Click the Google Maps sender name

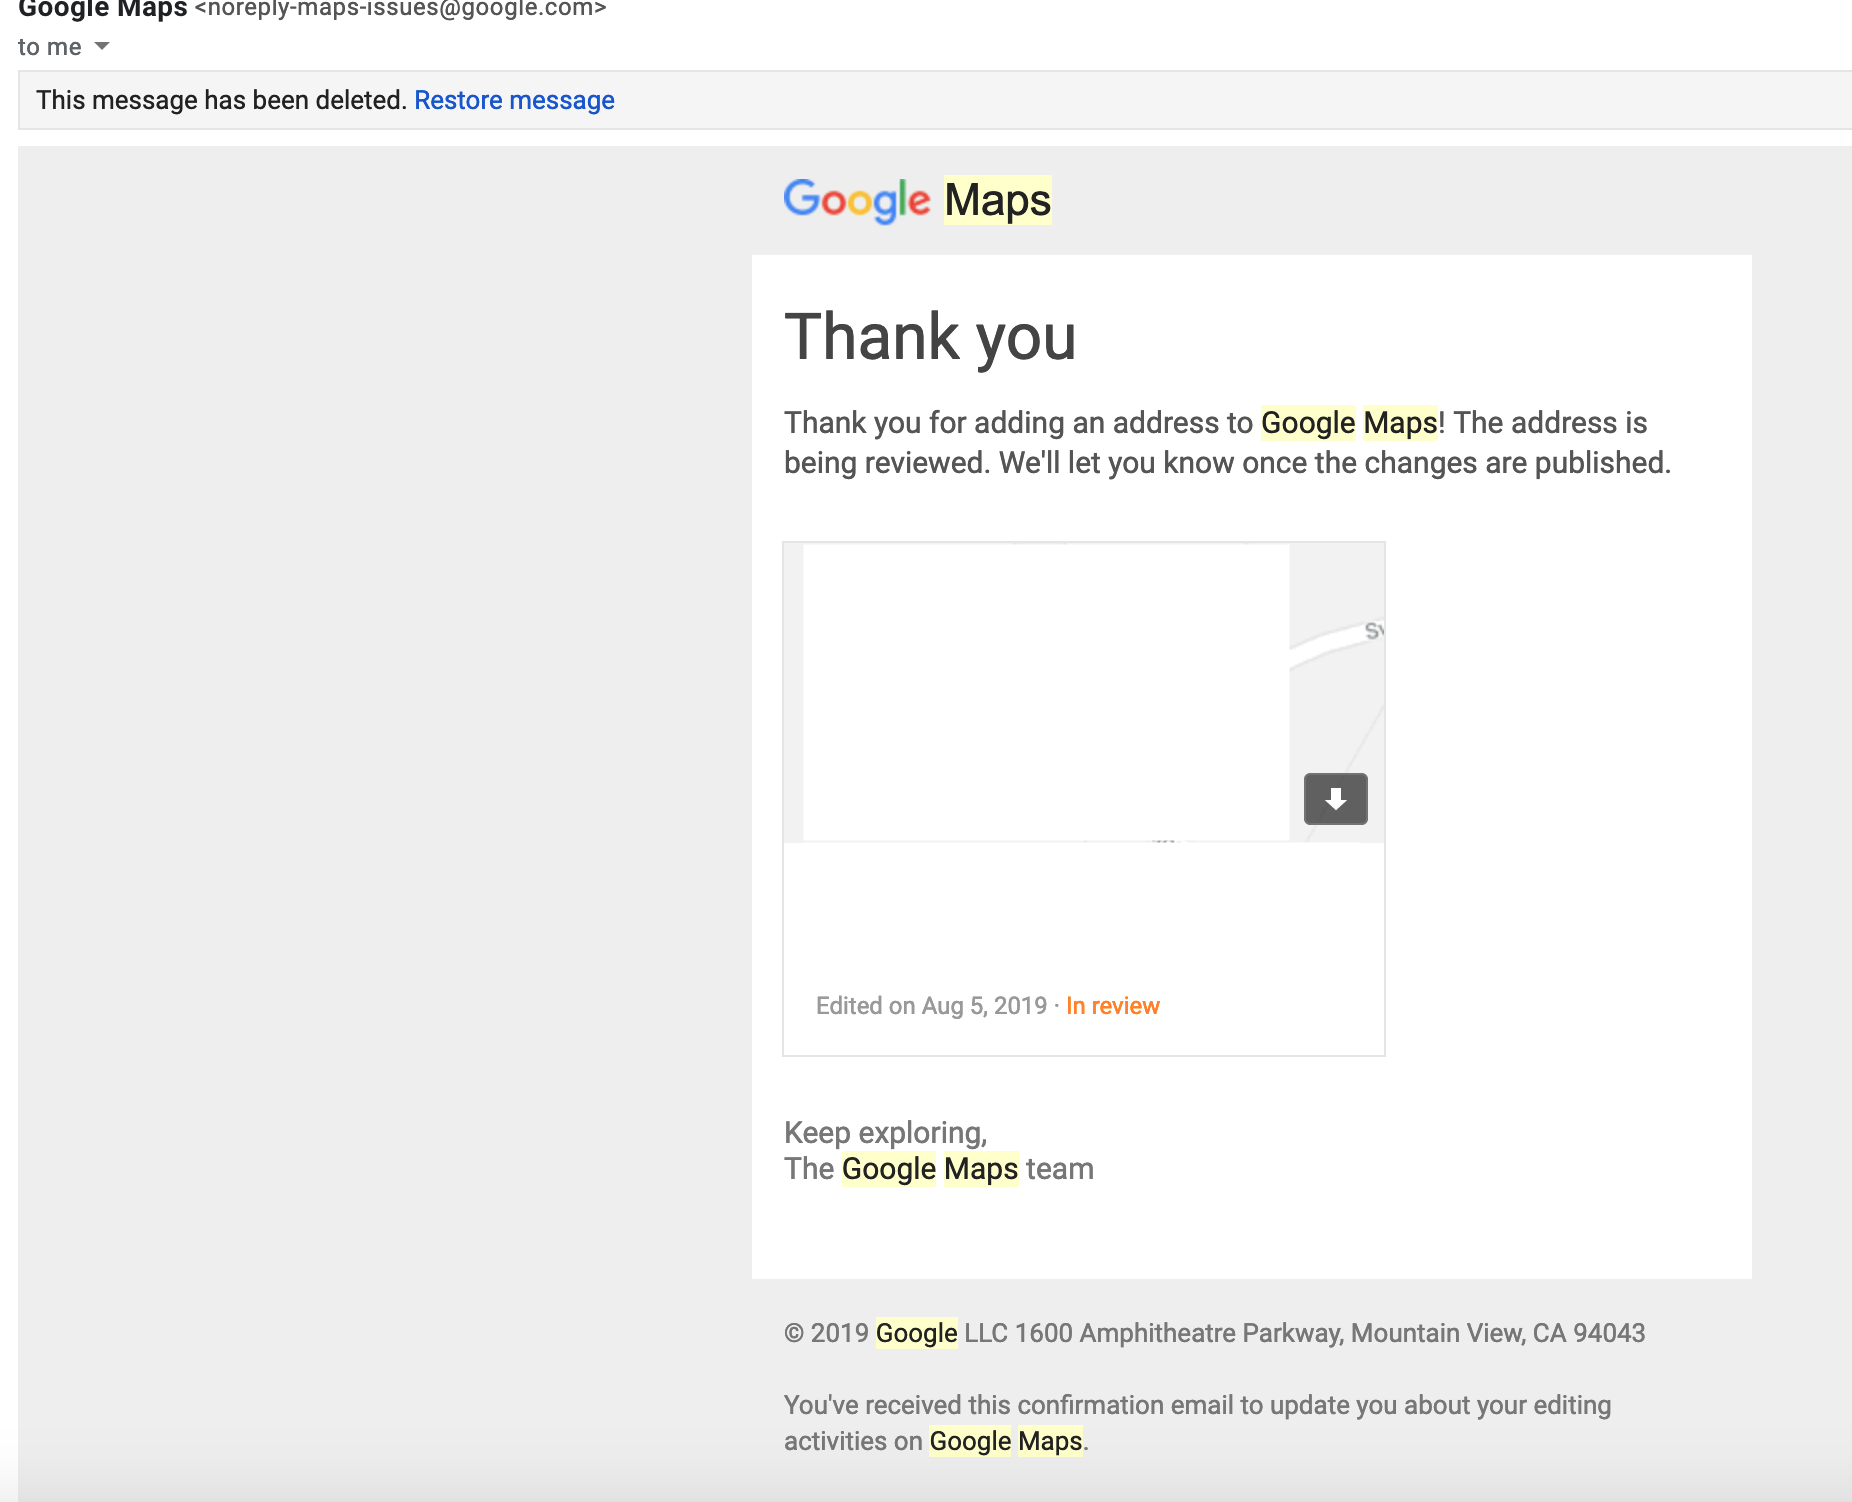point(102,9)
